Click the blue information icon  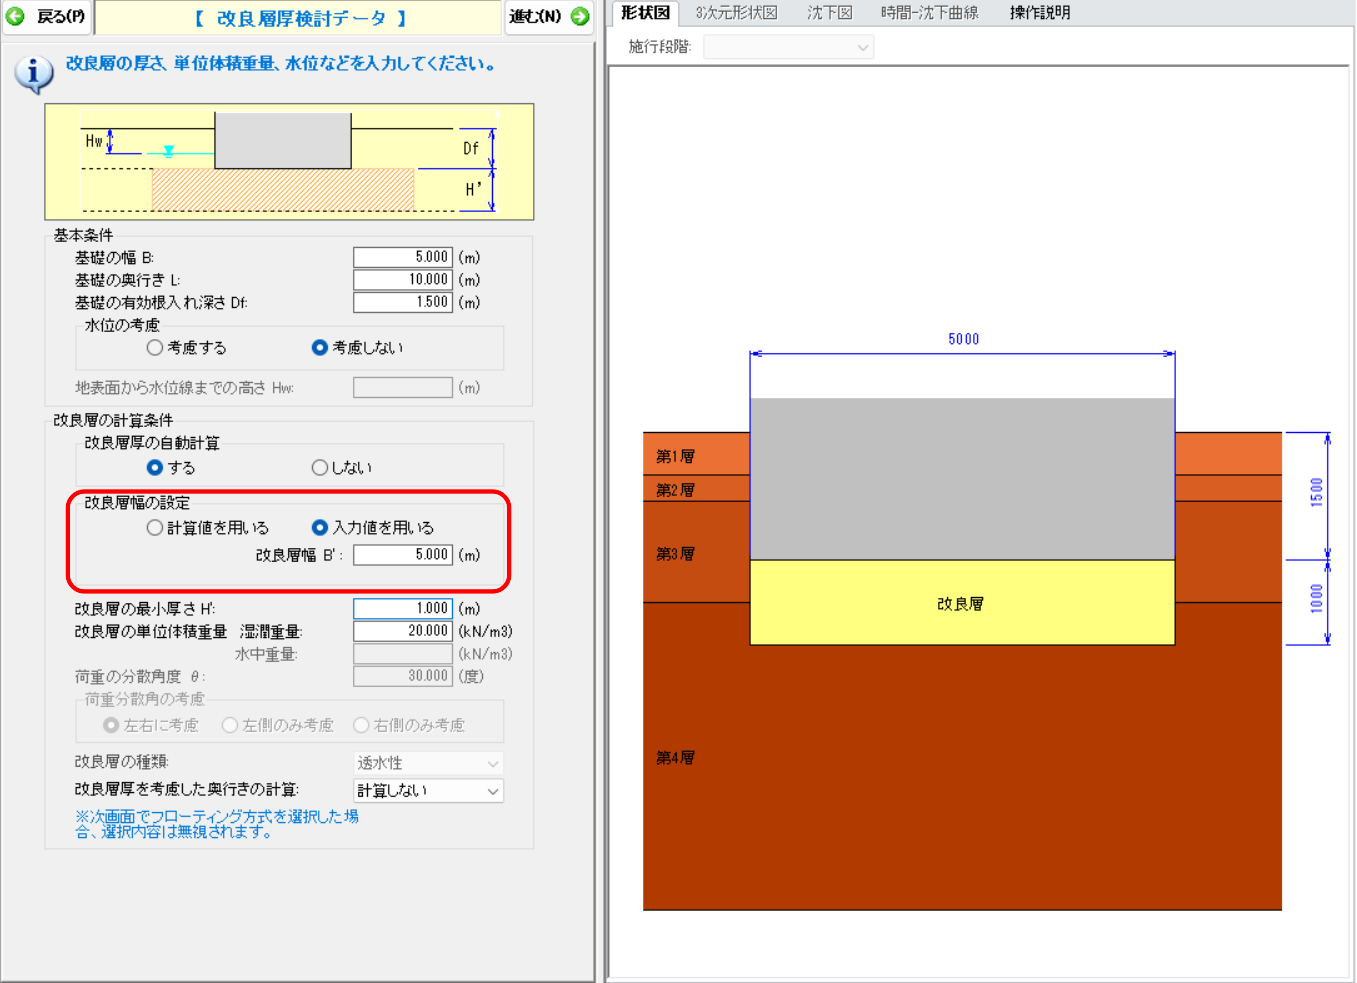pos(33,73)
